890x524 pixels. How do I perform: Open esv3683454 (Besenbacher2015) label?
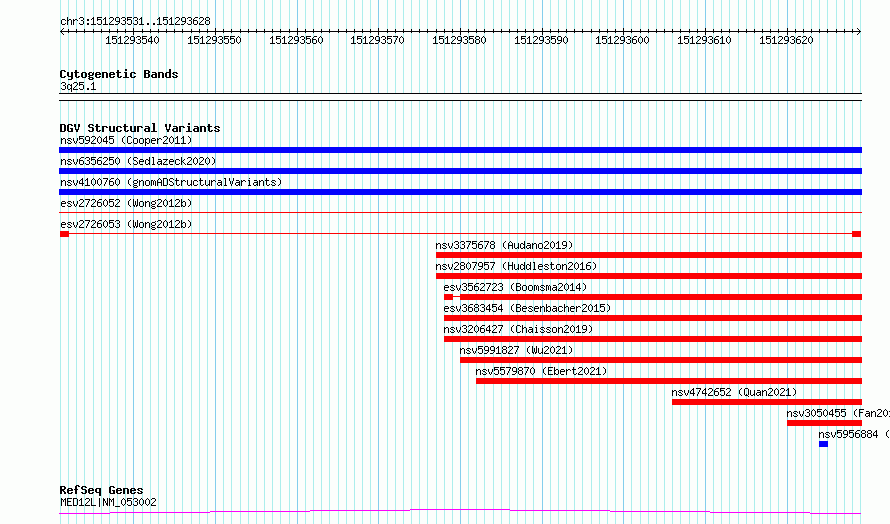click(527, 308)
